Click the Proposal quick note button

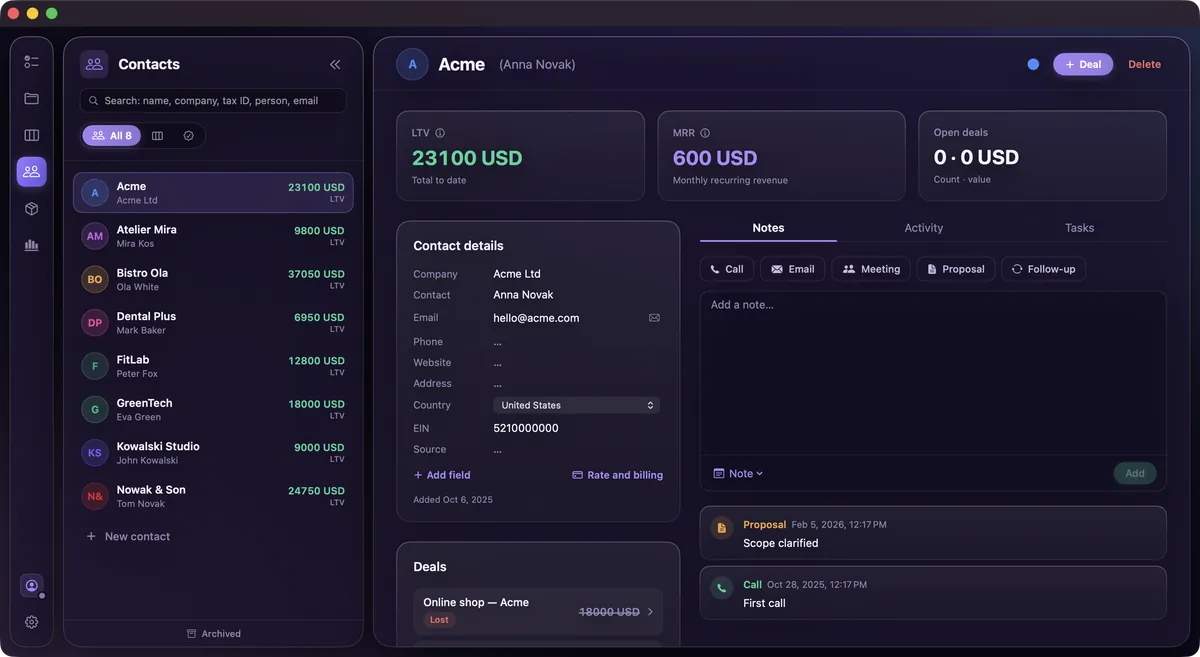click(x=956, y=269)
